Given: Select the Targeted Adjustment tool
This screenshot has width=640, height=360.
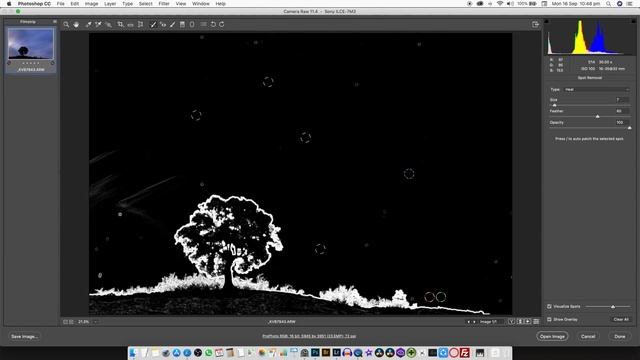Looking at the screenshot, I should pyautogui.click(x=109, y=24).
